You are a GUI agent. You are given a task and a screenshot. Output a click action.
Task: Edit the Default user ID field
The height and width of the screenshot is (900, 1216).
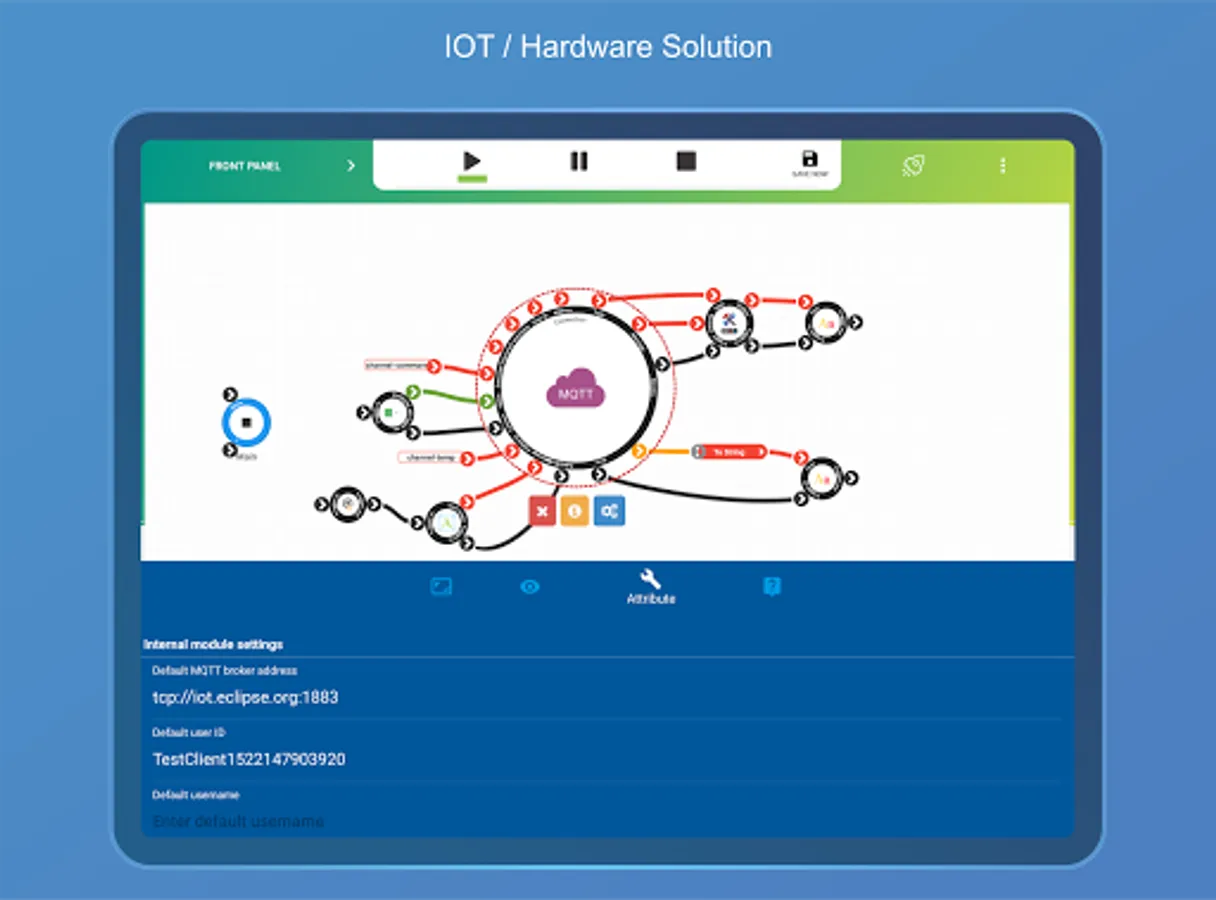coord(607,759)
